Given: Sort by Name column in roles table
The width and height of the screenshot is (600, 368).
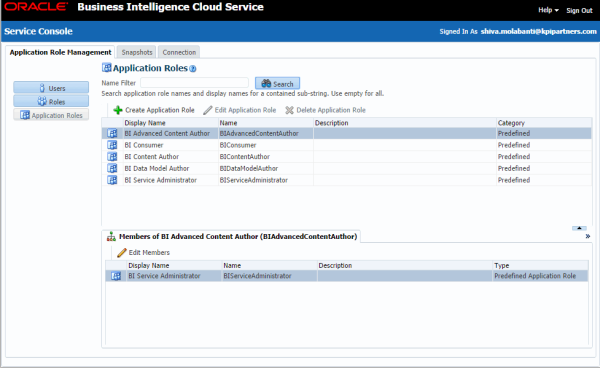Looking at the screenshot, I should click(228, 123).
